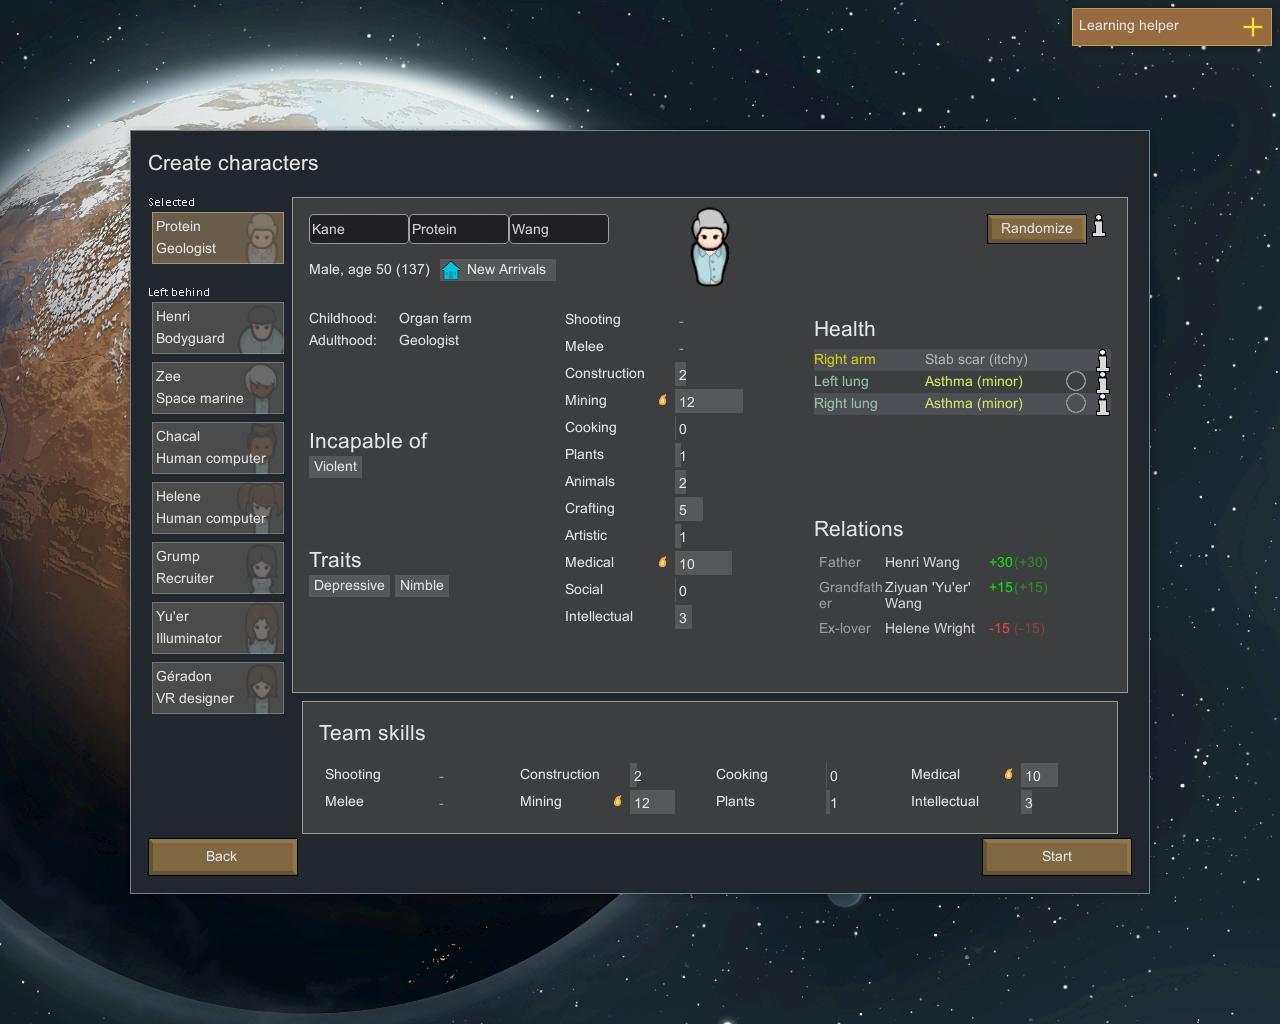Image resolution: width=1280 pixels, height=1024 pixels.
Task: Click the Crafting skill bar value 5
Action: [x=688, y=509]
